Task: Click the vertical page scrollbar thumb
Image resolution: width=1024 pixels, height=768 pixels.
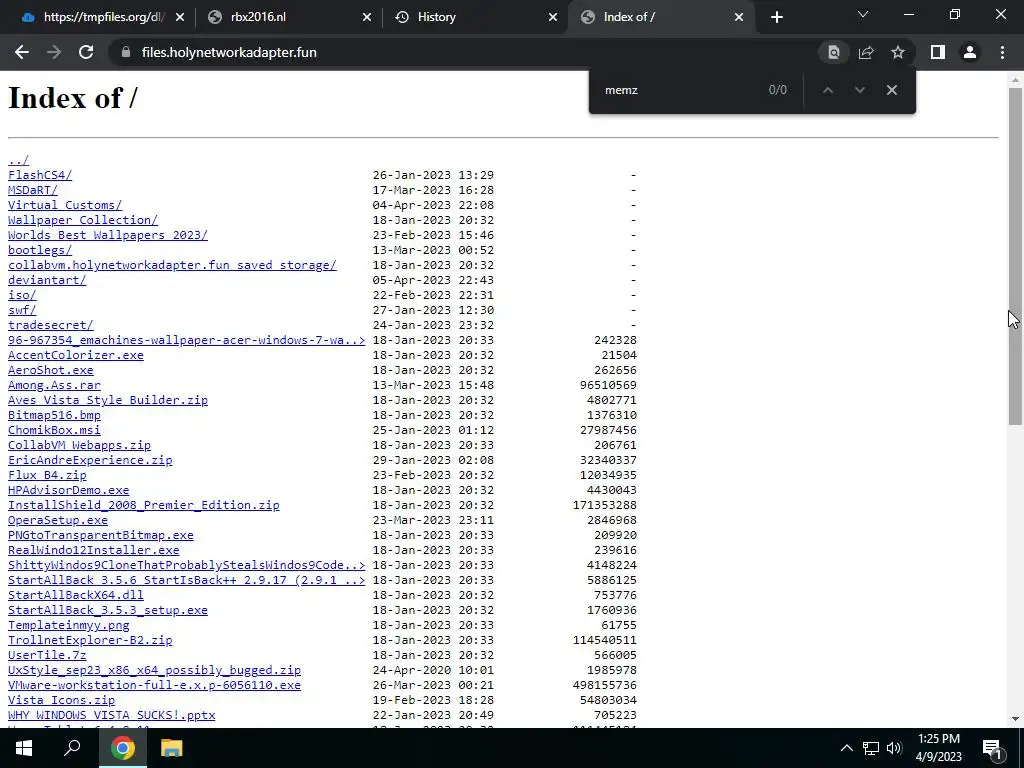Action: coord(1015,256)
